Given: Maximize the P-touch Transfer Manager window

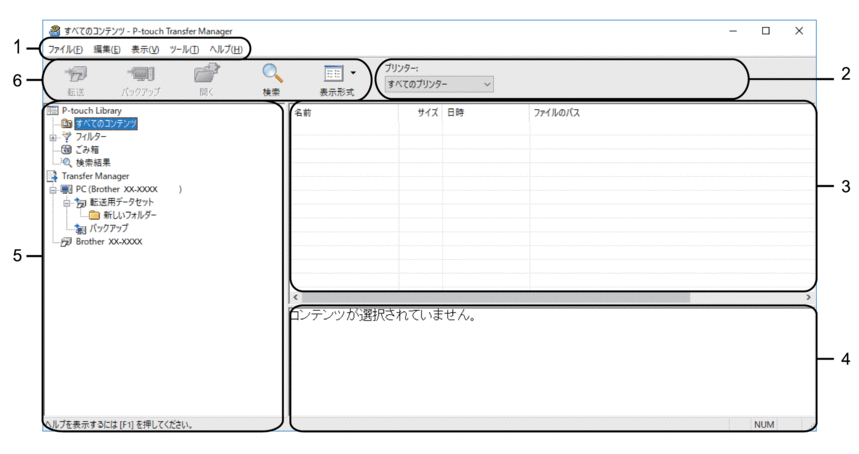Looking at the screenshot, I should [x=766, y=31].
